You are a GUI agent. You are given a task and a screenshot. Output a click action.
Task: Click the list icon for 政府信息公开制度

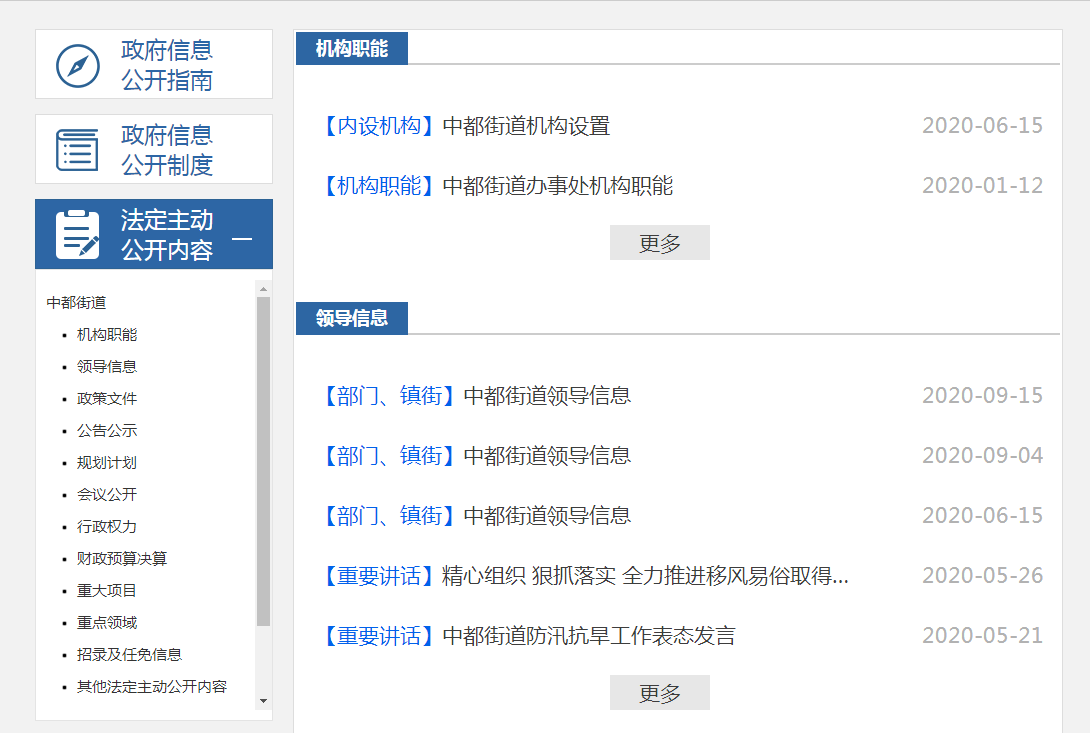coord(77,150)
